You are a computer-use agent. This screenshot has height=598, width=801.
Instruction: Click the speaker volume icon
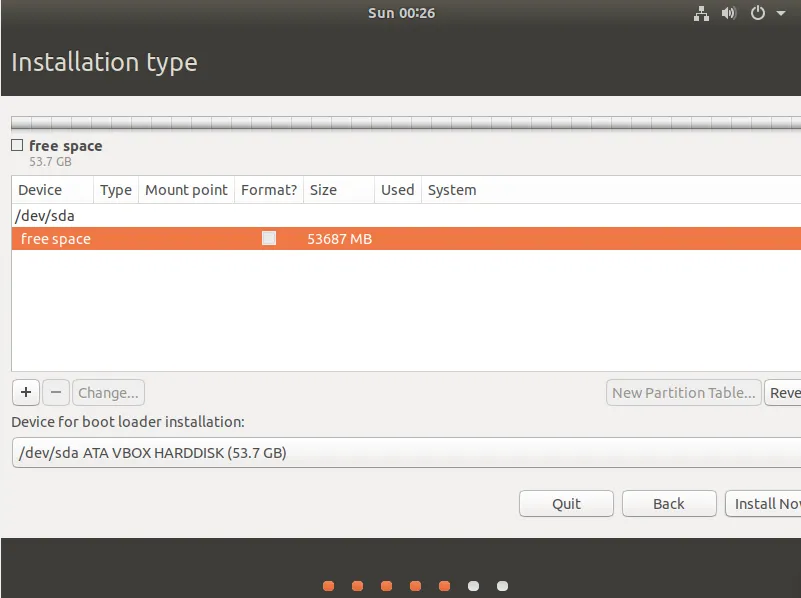(729, 13)
